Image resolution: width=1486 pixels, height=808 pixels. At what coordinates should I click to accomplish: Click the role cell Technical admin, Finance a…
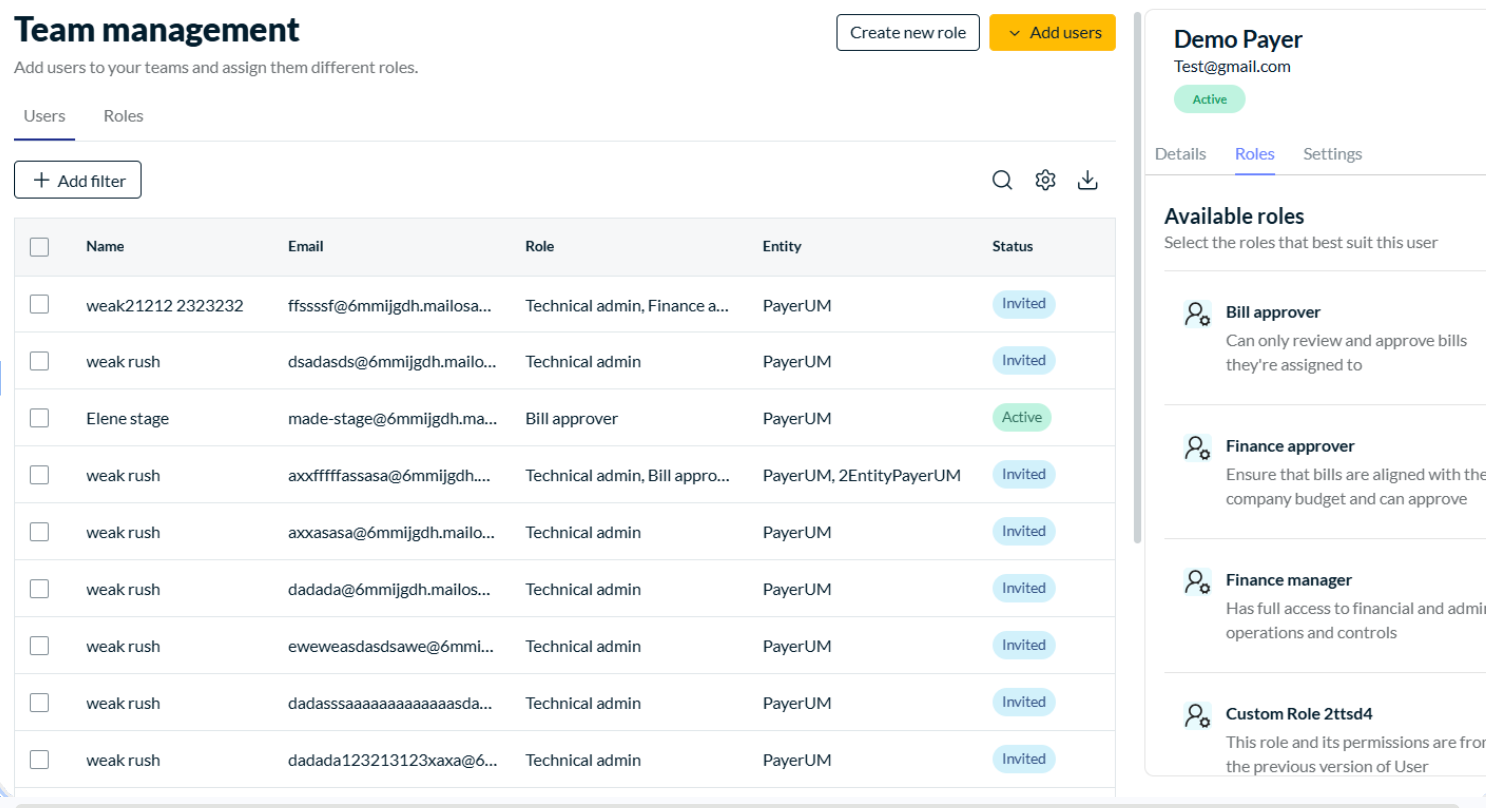[x=628, y=305]
